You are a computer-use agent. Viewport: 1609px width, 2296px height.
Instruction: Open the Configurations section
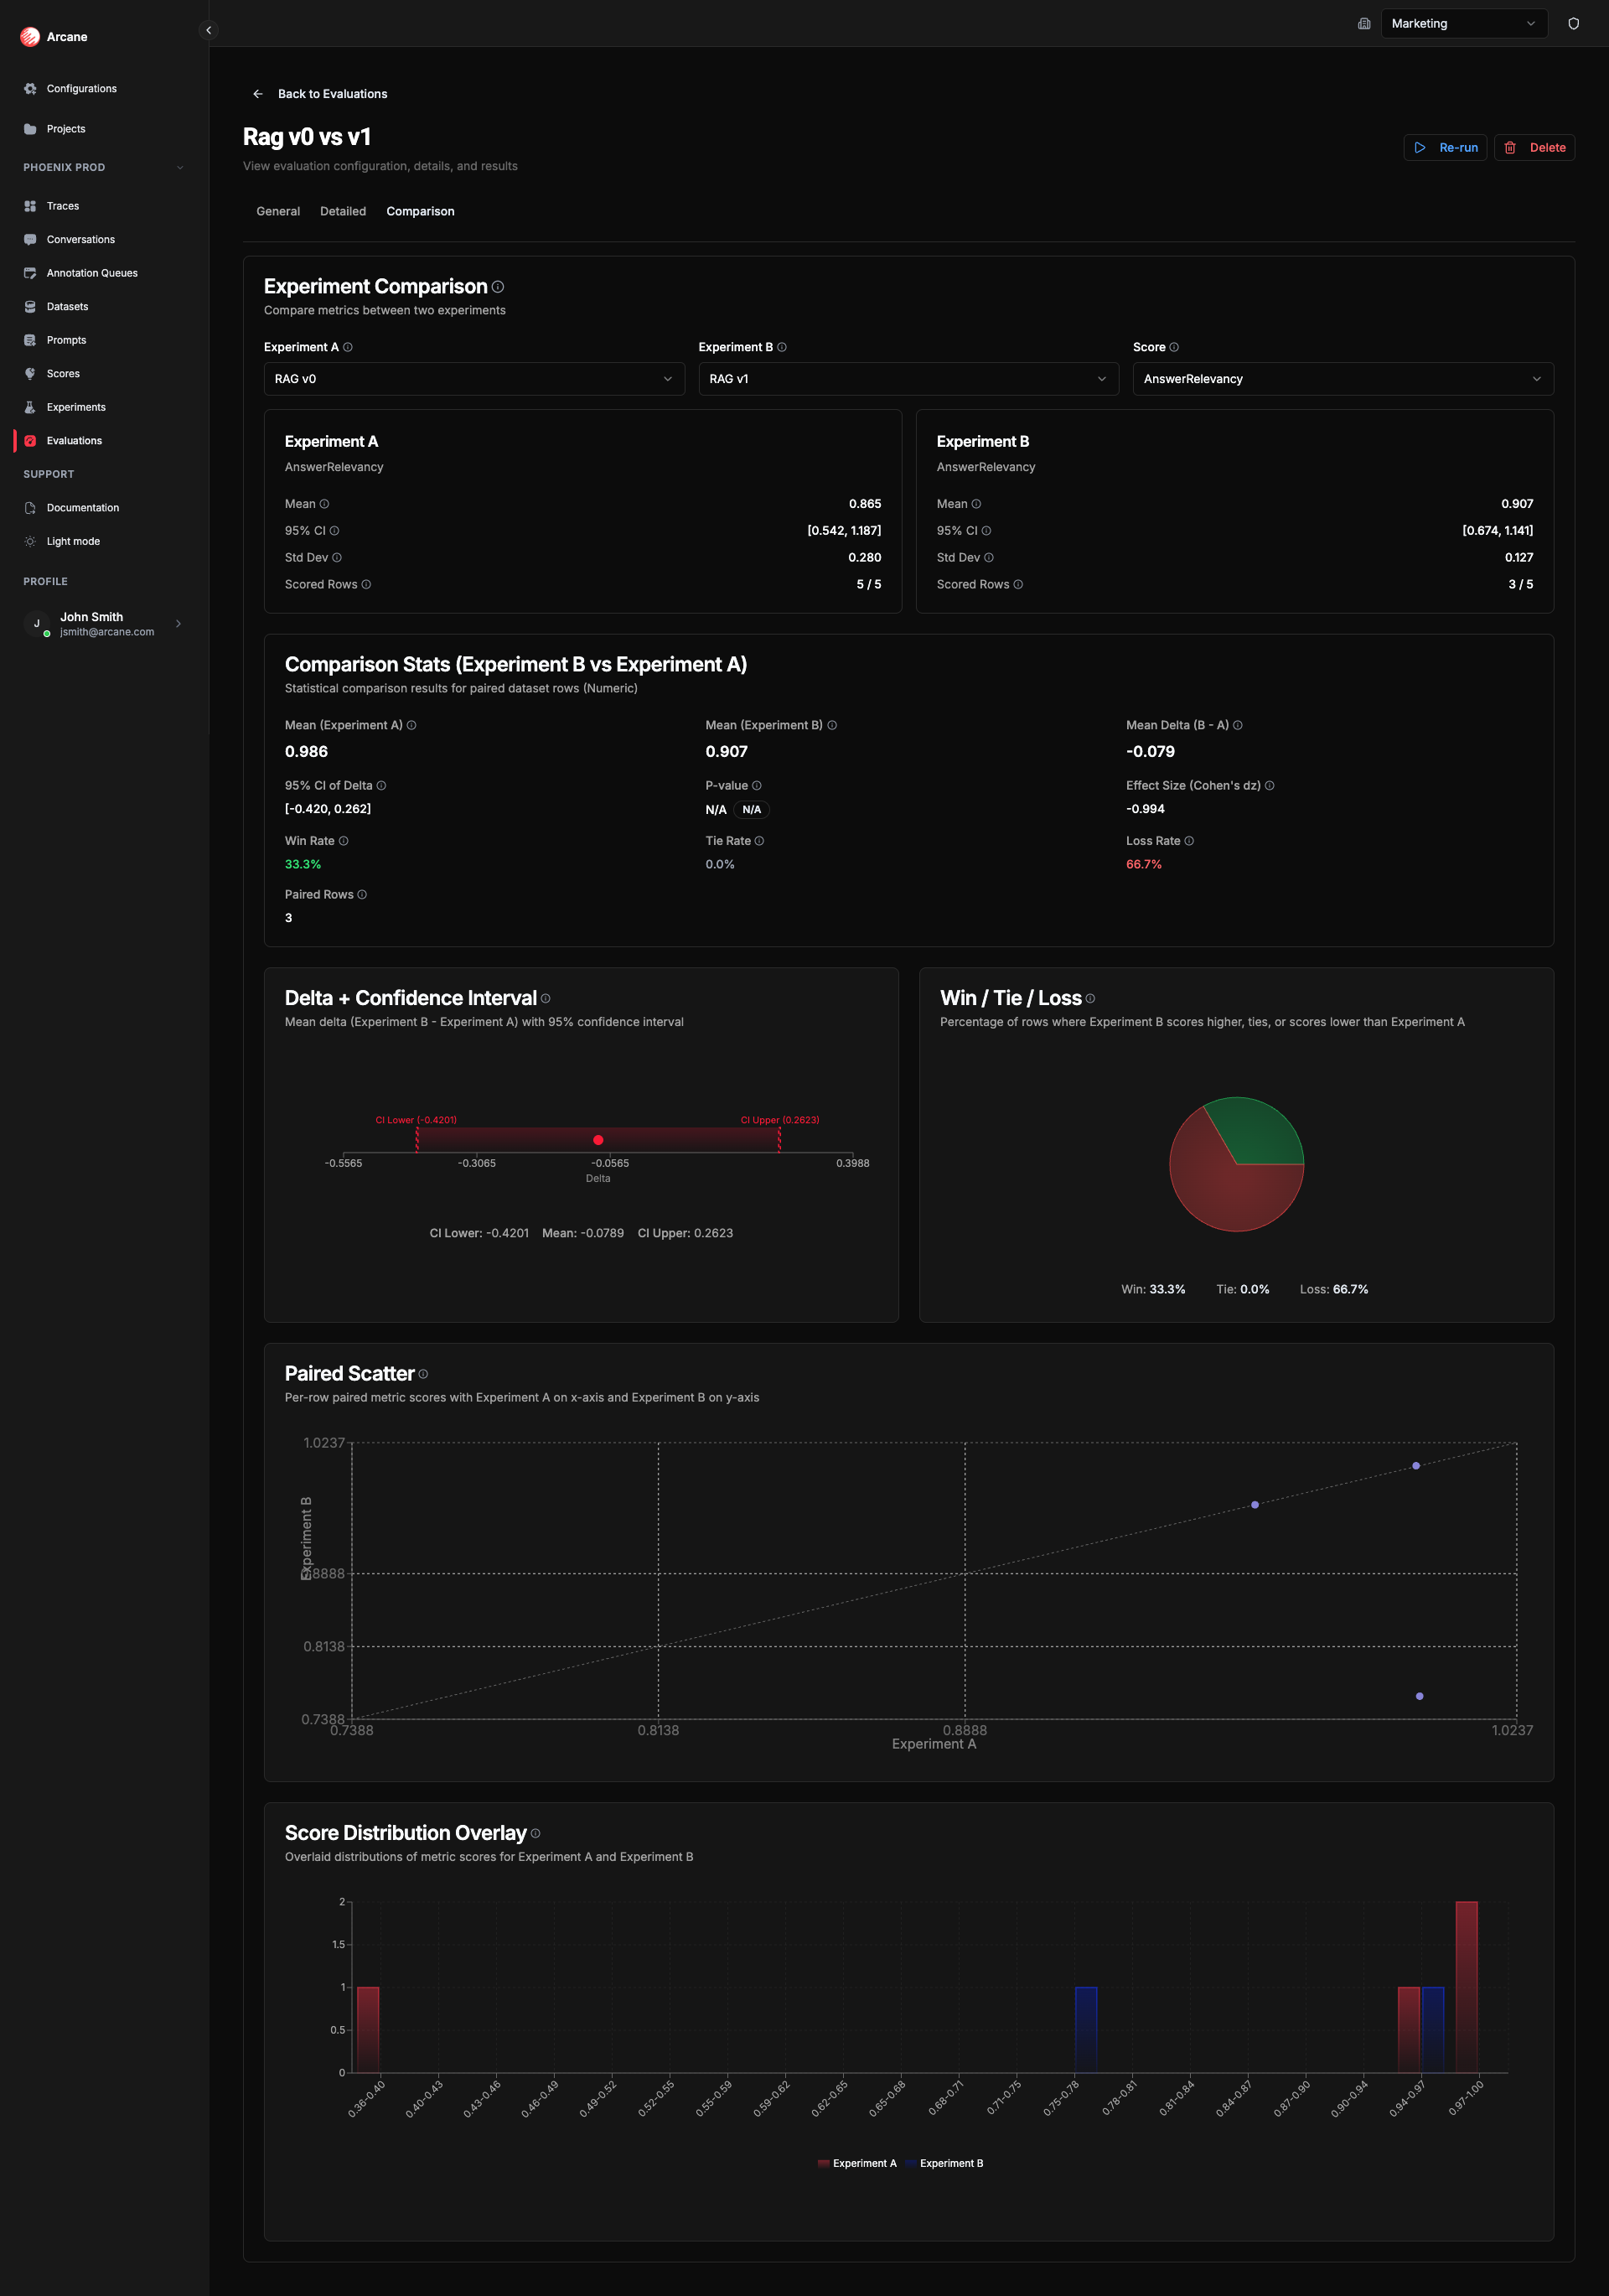coord(81,88)
